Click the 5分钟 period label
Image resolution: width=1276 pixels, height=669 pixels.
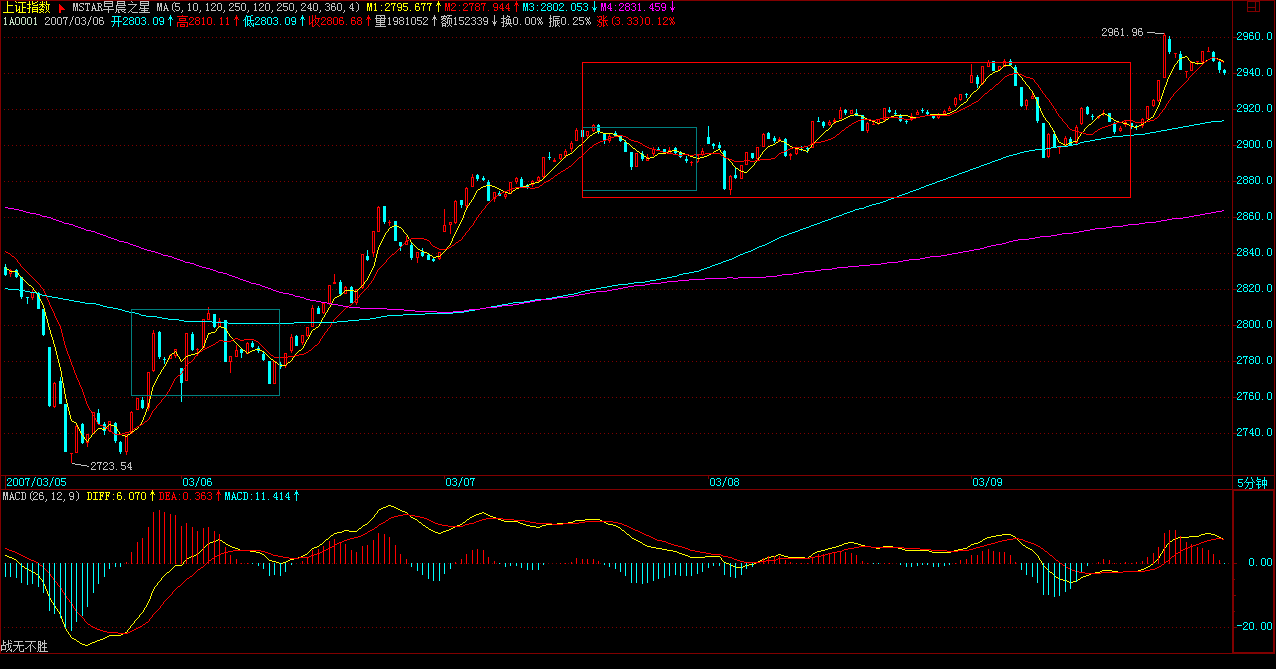1251,482
